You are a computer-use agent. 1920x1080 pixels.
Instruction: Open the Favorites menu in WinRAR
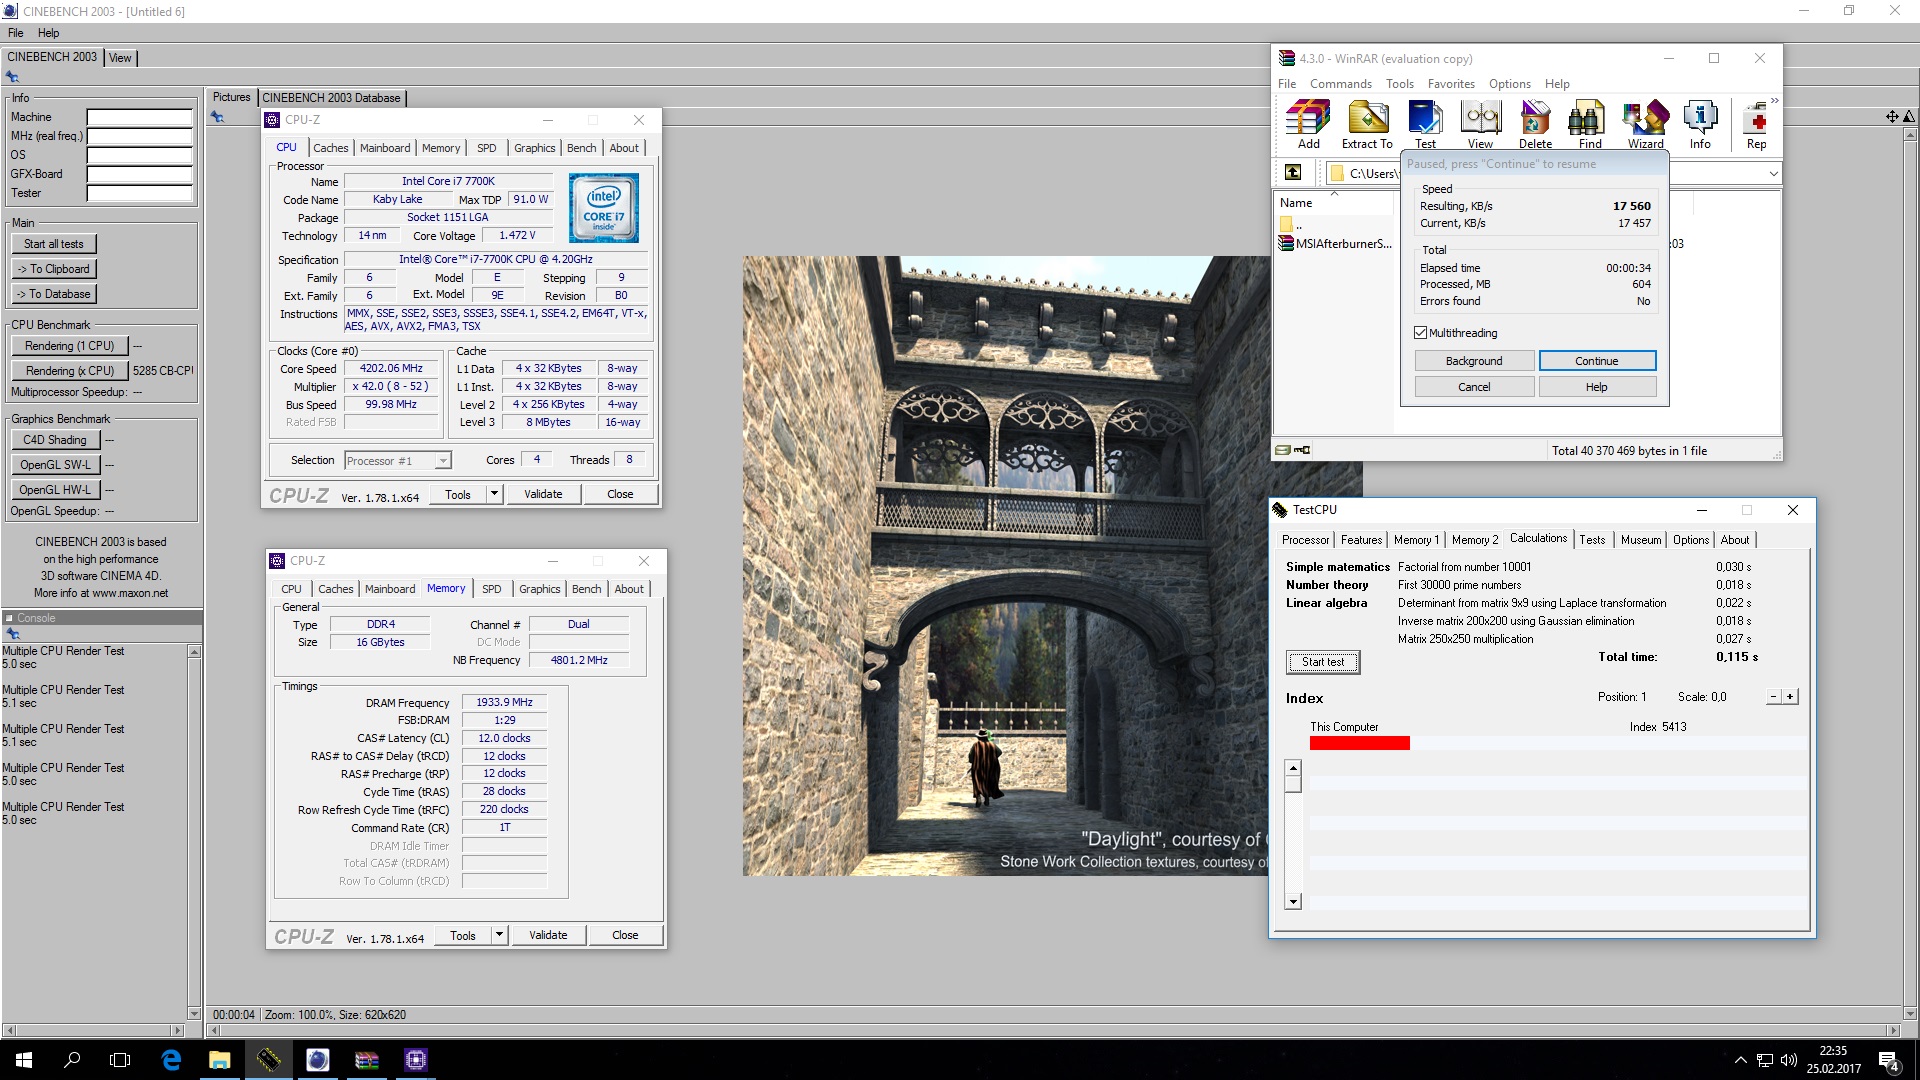pos(1451,84)
